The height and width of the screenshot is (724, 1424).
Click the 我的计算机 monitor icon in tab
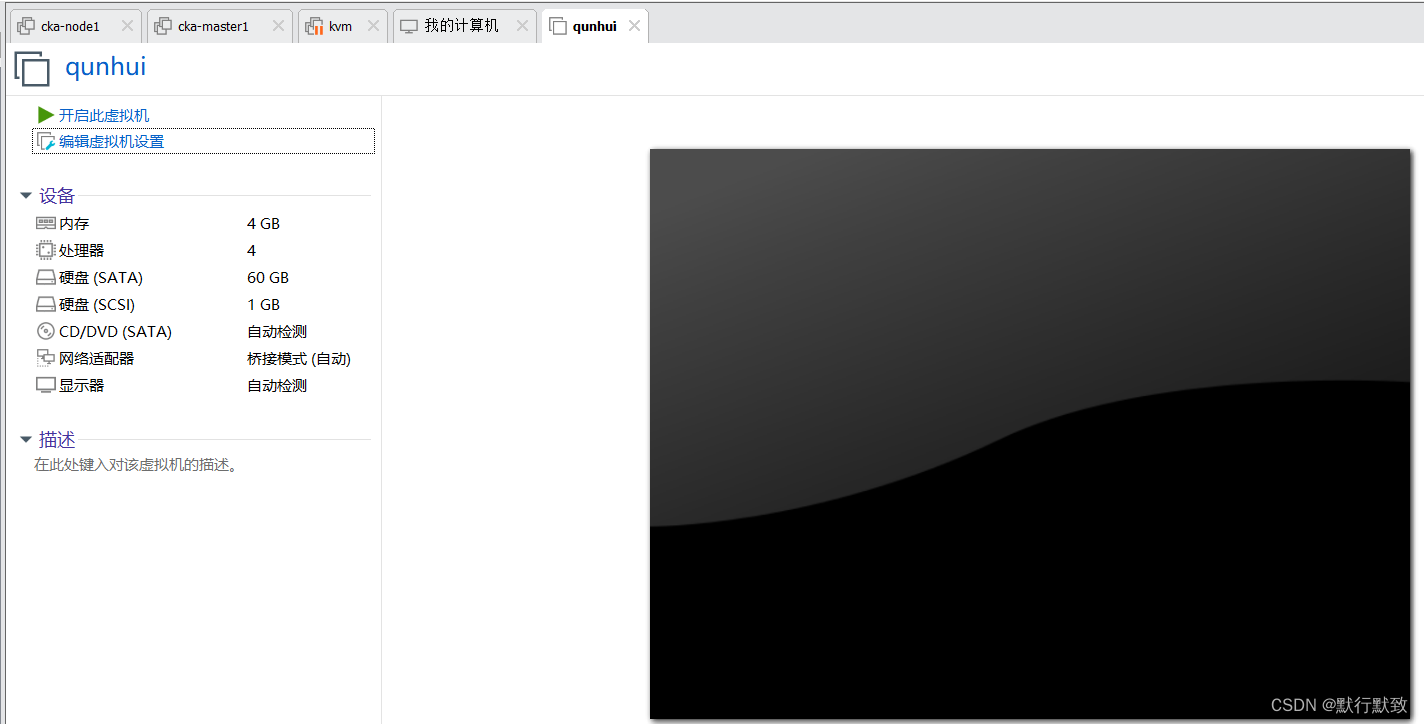(x=409, y=26)
